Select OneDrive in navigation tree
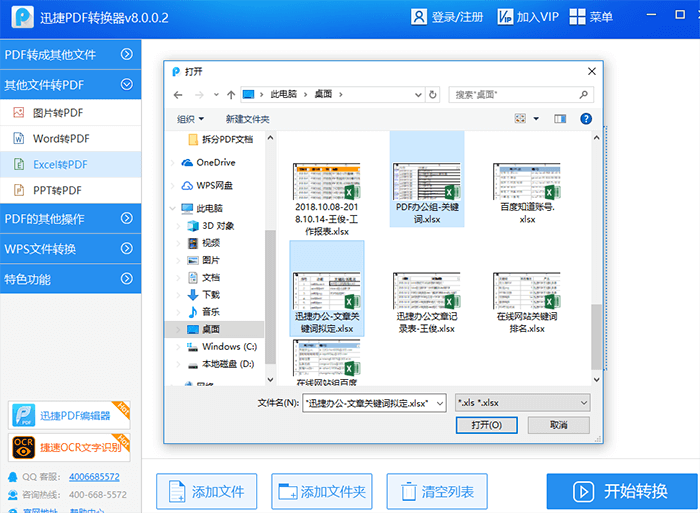Viewport: 700px width, 513px height. [208, 163]
